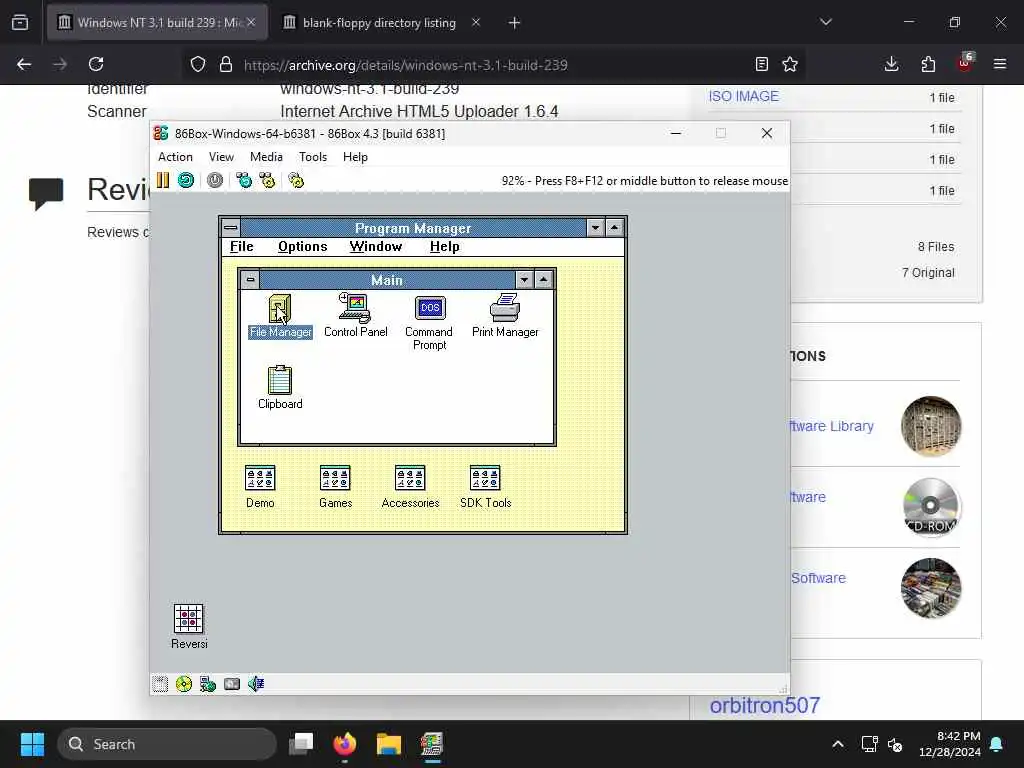Image resolution: width=1024 pixels, height=768 pixels.
Task: Click the 86Box hard reset icon
Action: pos(186,180)
